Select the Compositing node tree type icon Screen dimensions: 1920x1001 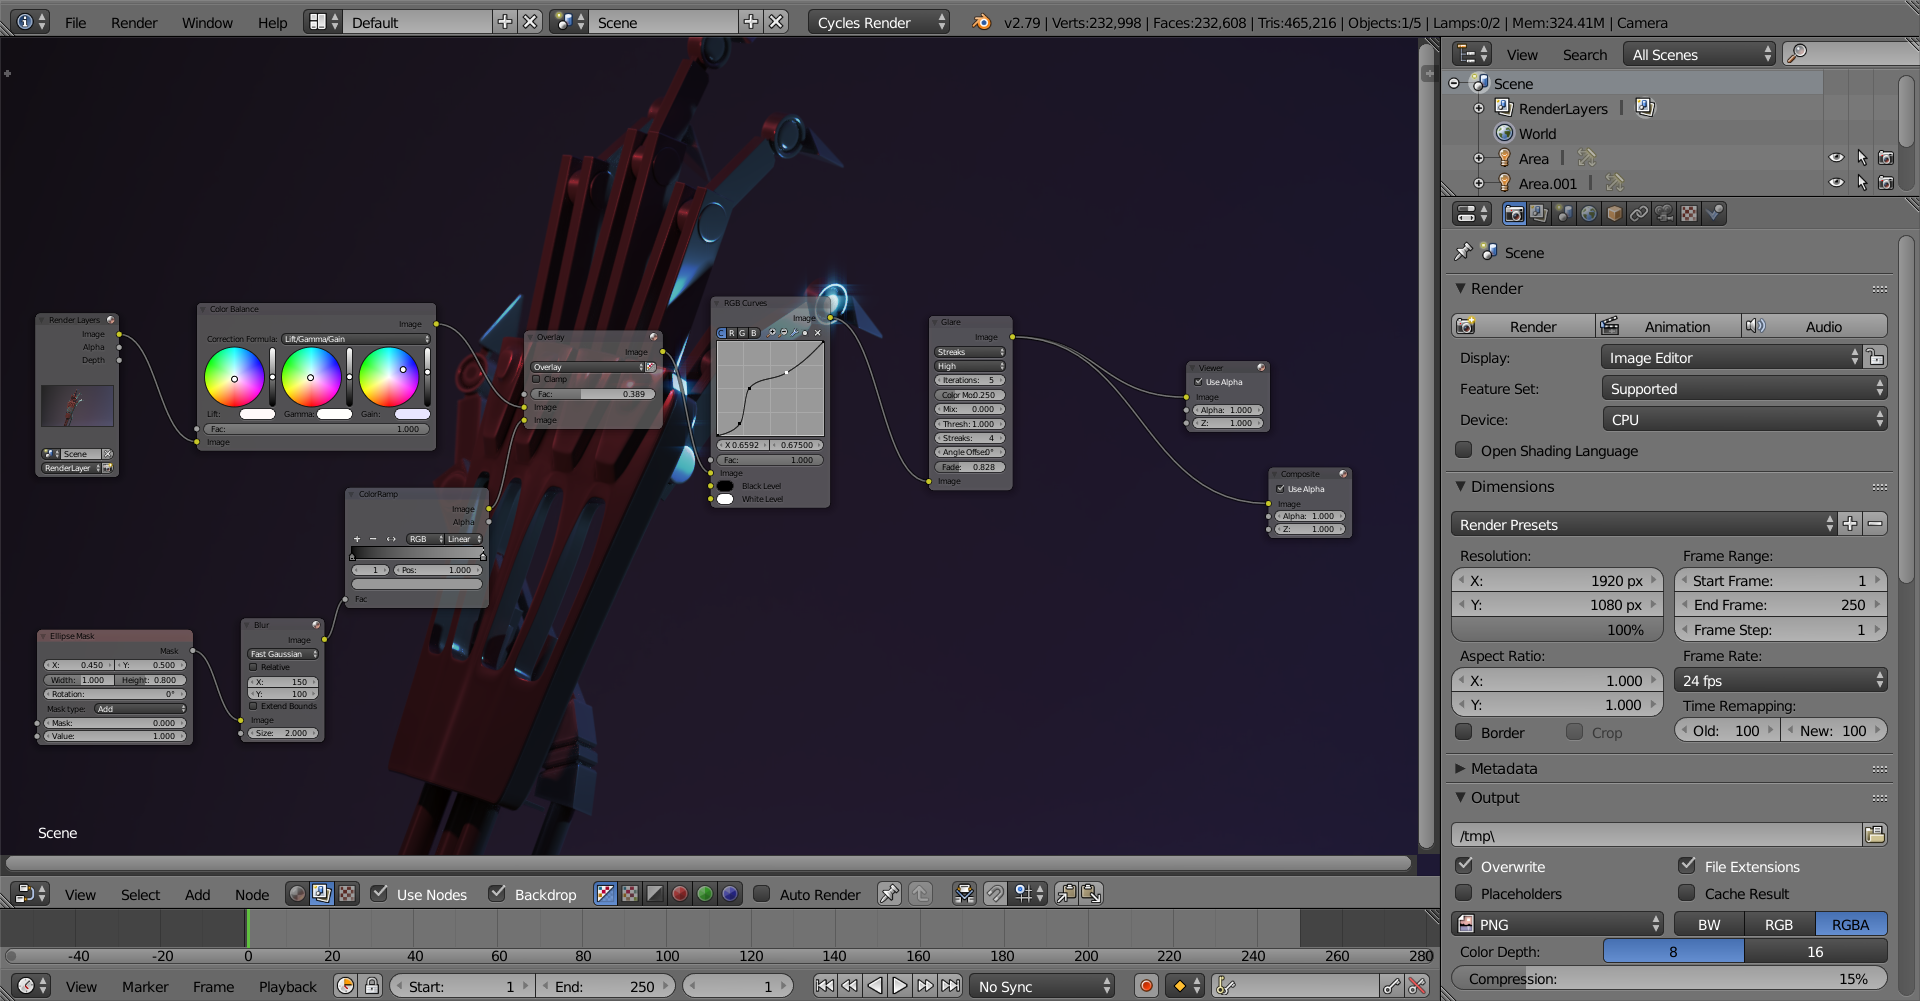click(321, 894)
